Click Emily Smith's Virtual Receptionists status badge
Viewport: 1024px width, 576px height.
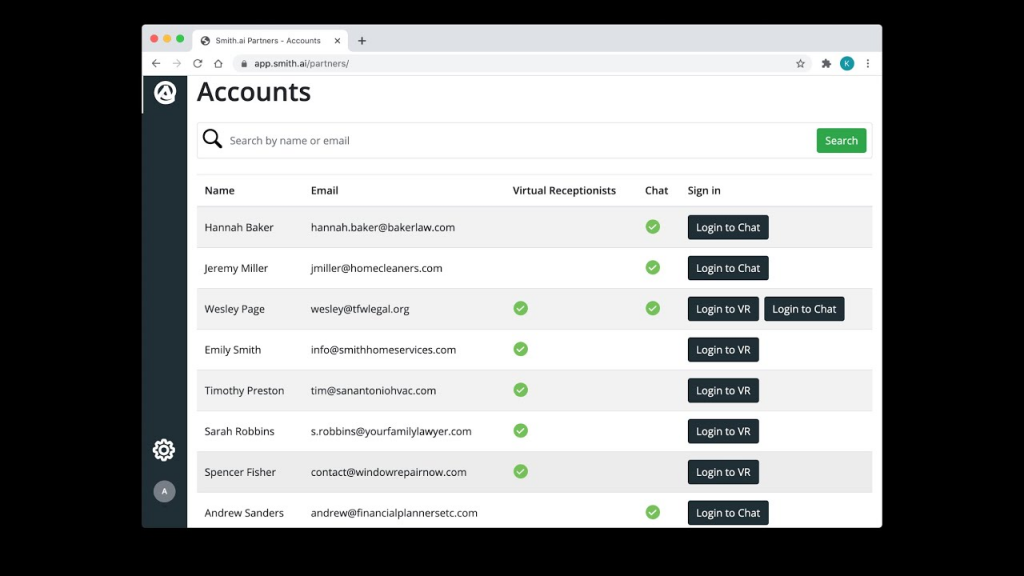(520, 349)
